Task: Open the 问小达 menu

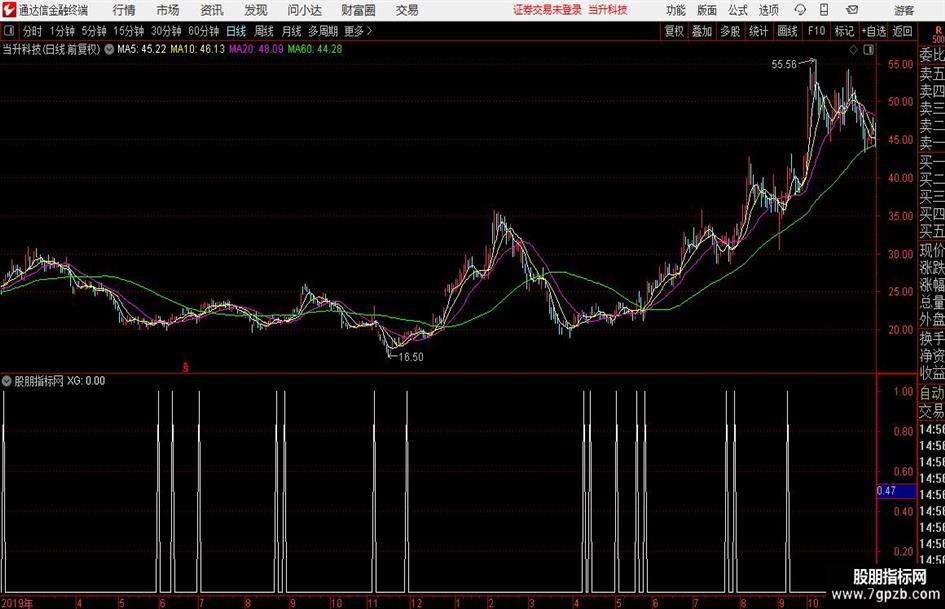Action: click(x=305, y=10)
